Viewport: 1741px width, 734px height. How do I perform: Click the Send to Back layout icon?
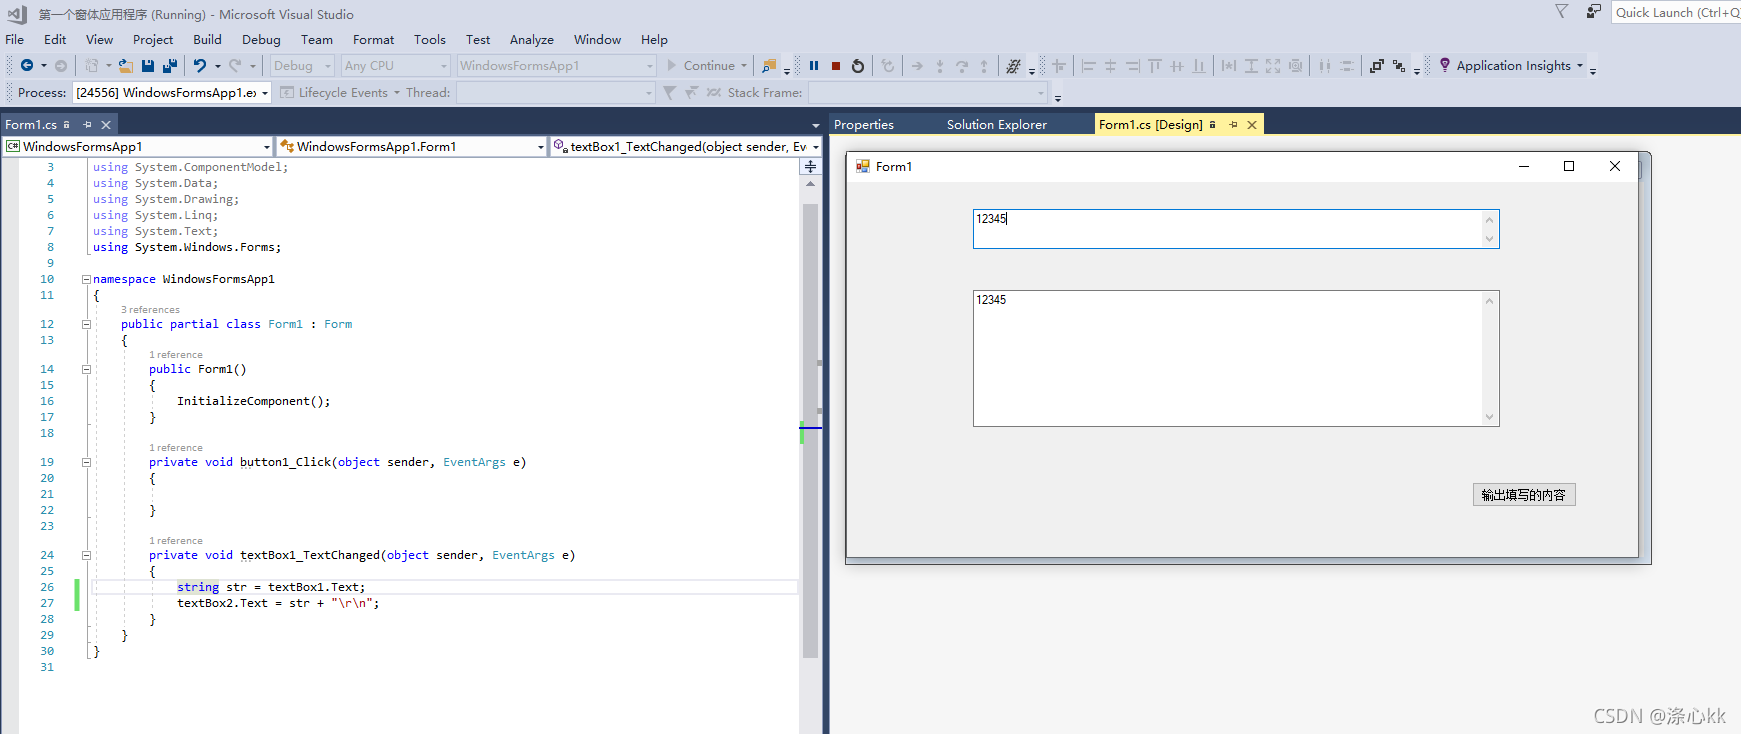coord(1399,66)
